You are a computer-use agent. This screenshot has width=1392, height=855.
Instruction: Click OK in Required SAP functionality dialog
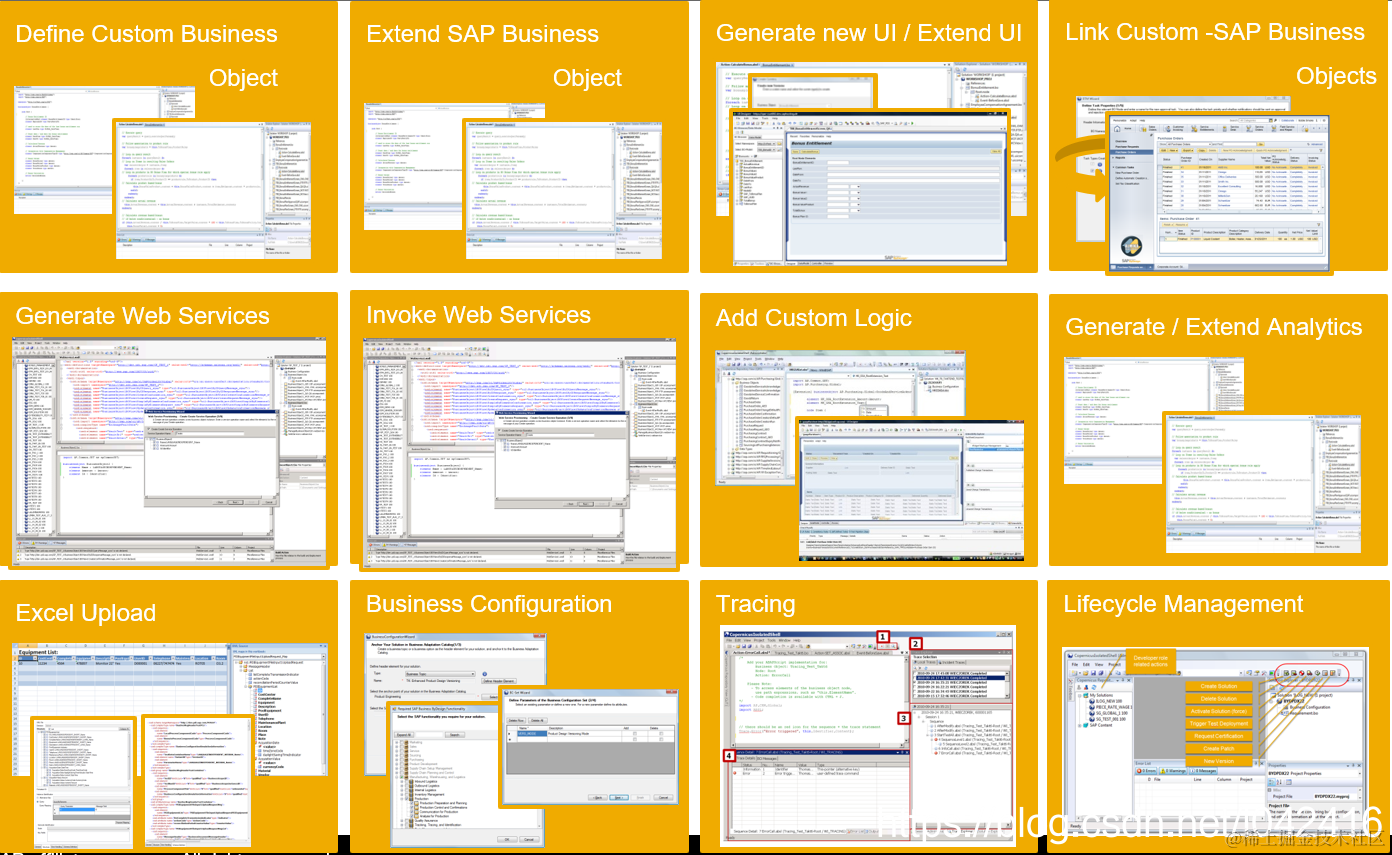click(507, 839)
